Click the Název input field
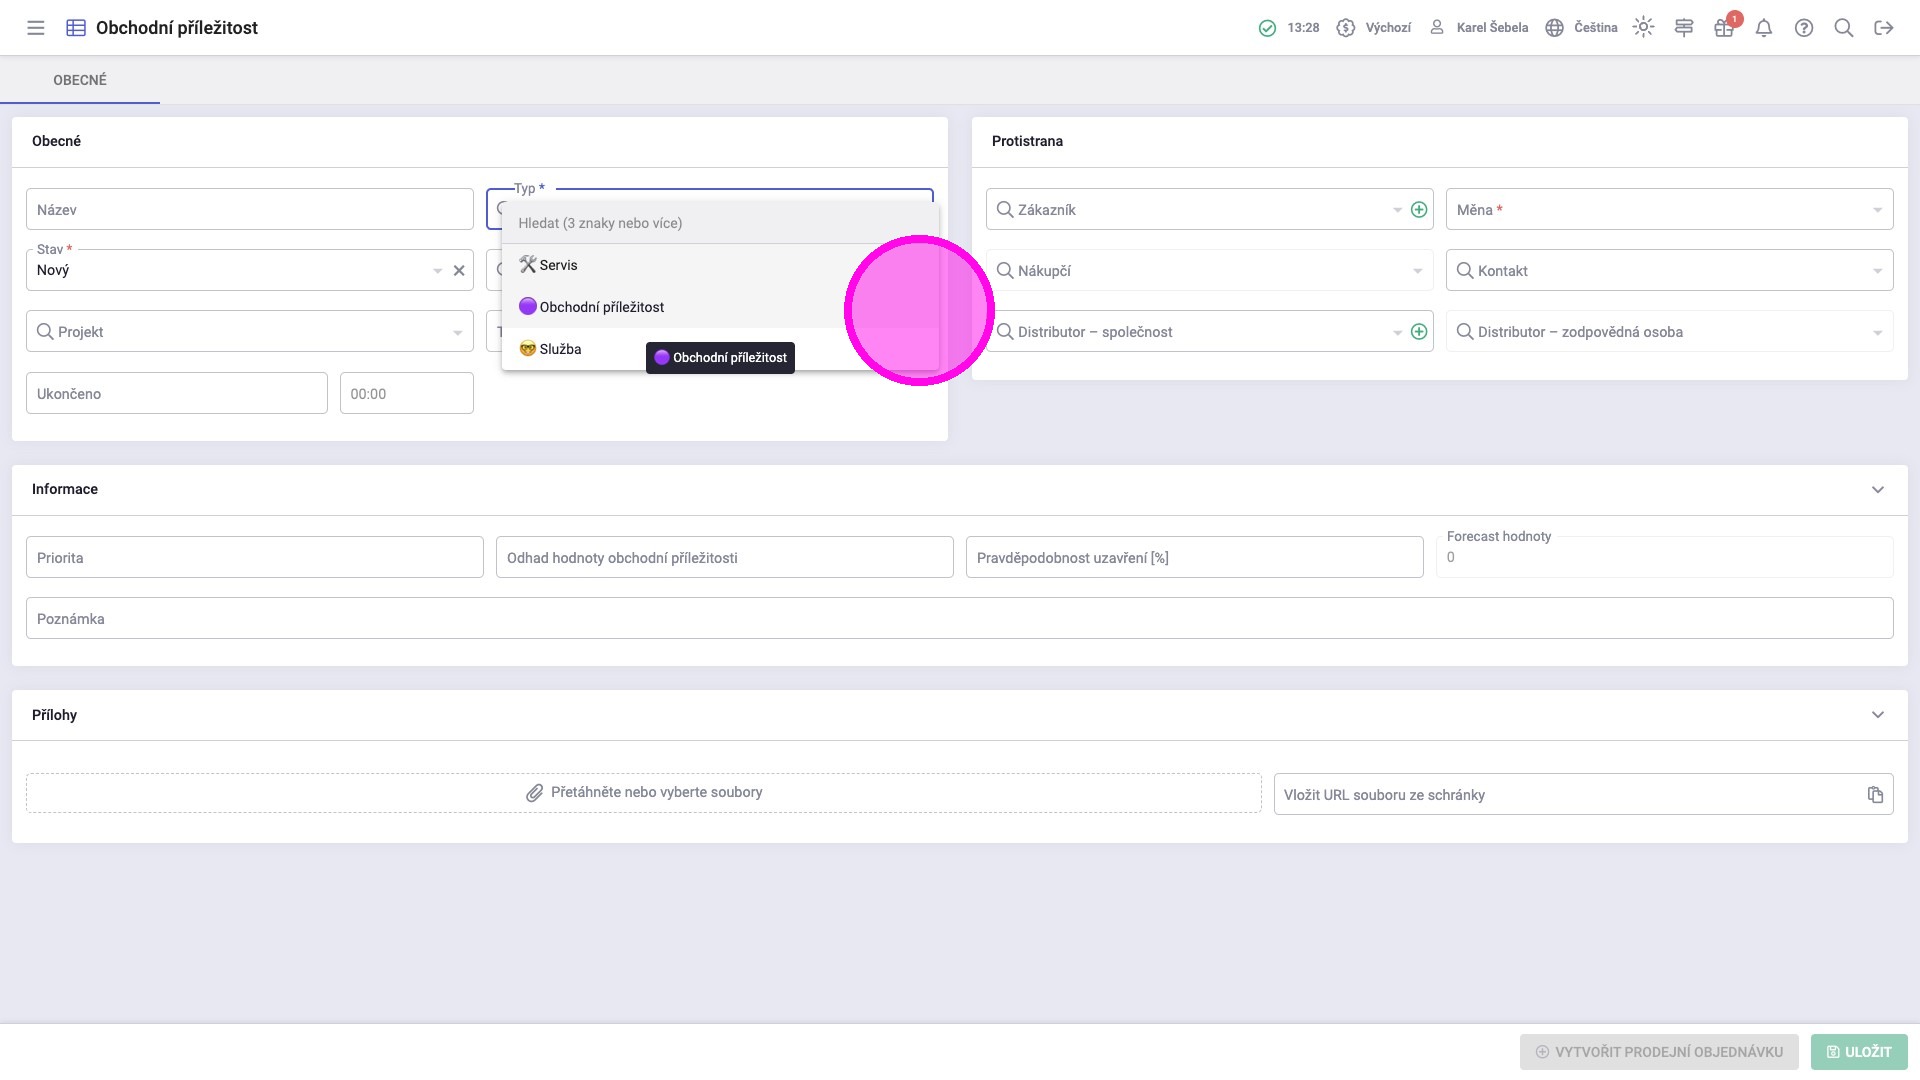This screenshot has width=1920, height=1080. pos(250,210)
